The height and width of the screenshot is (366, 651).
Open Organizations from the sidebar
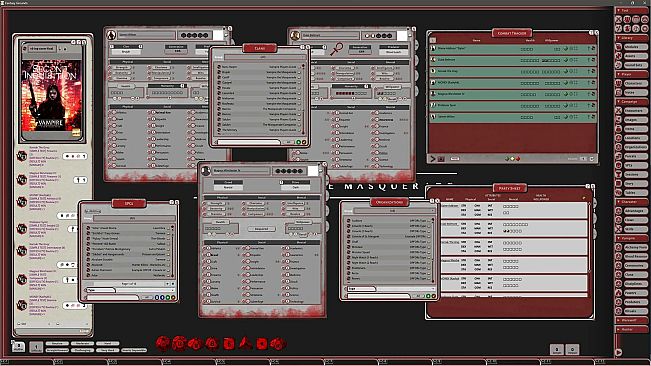pos(636,147)
